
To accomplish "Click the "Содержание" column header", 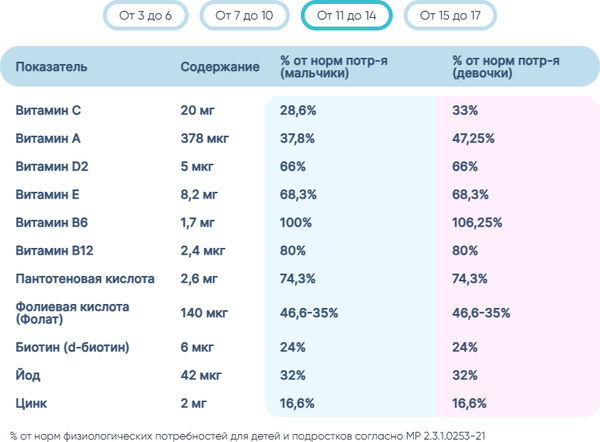I will coord(220,67).
